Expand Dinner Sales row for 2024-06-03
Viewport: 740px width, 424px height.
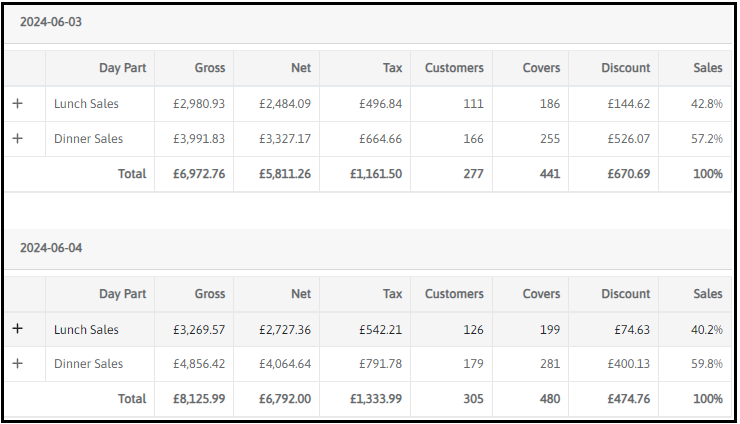(x=17, y=139)
